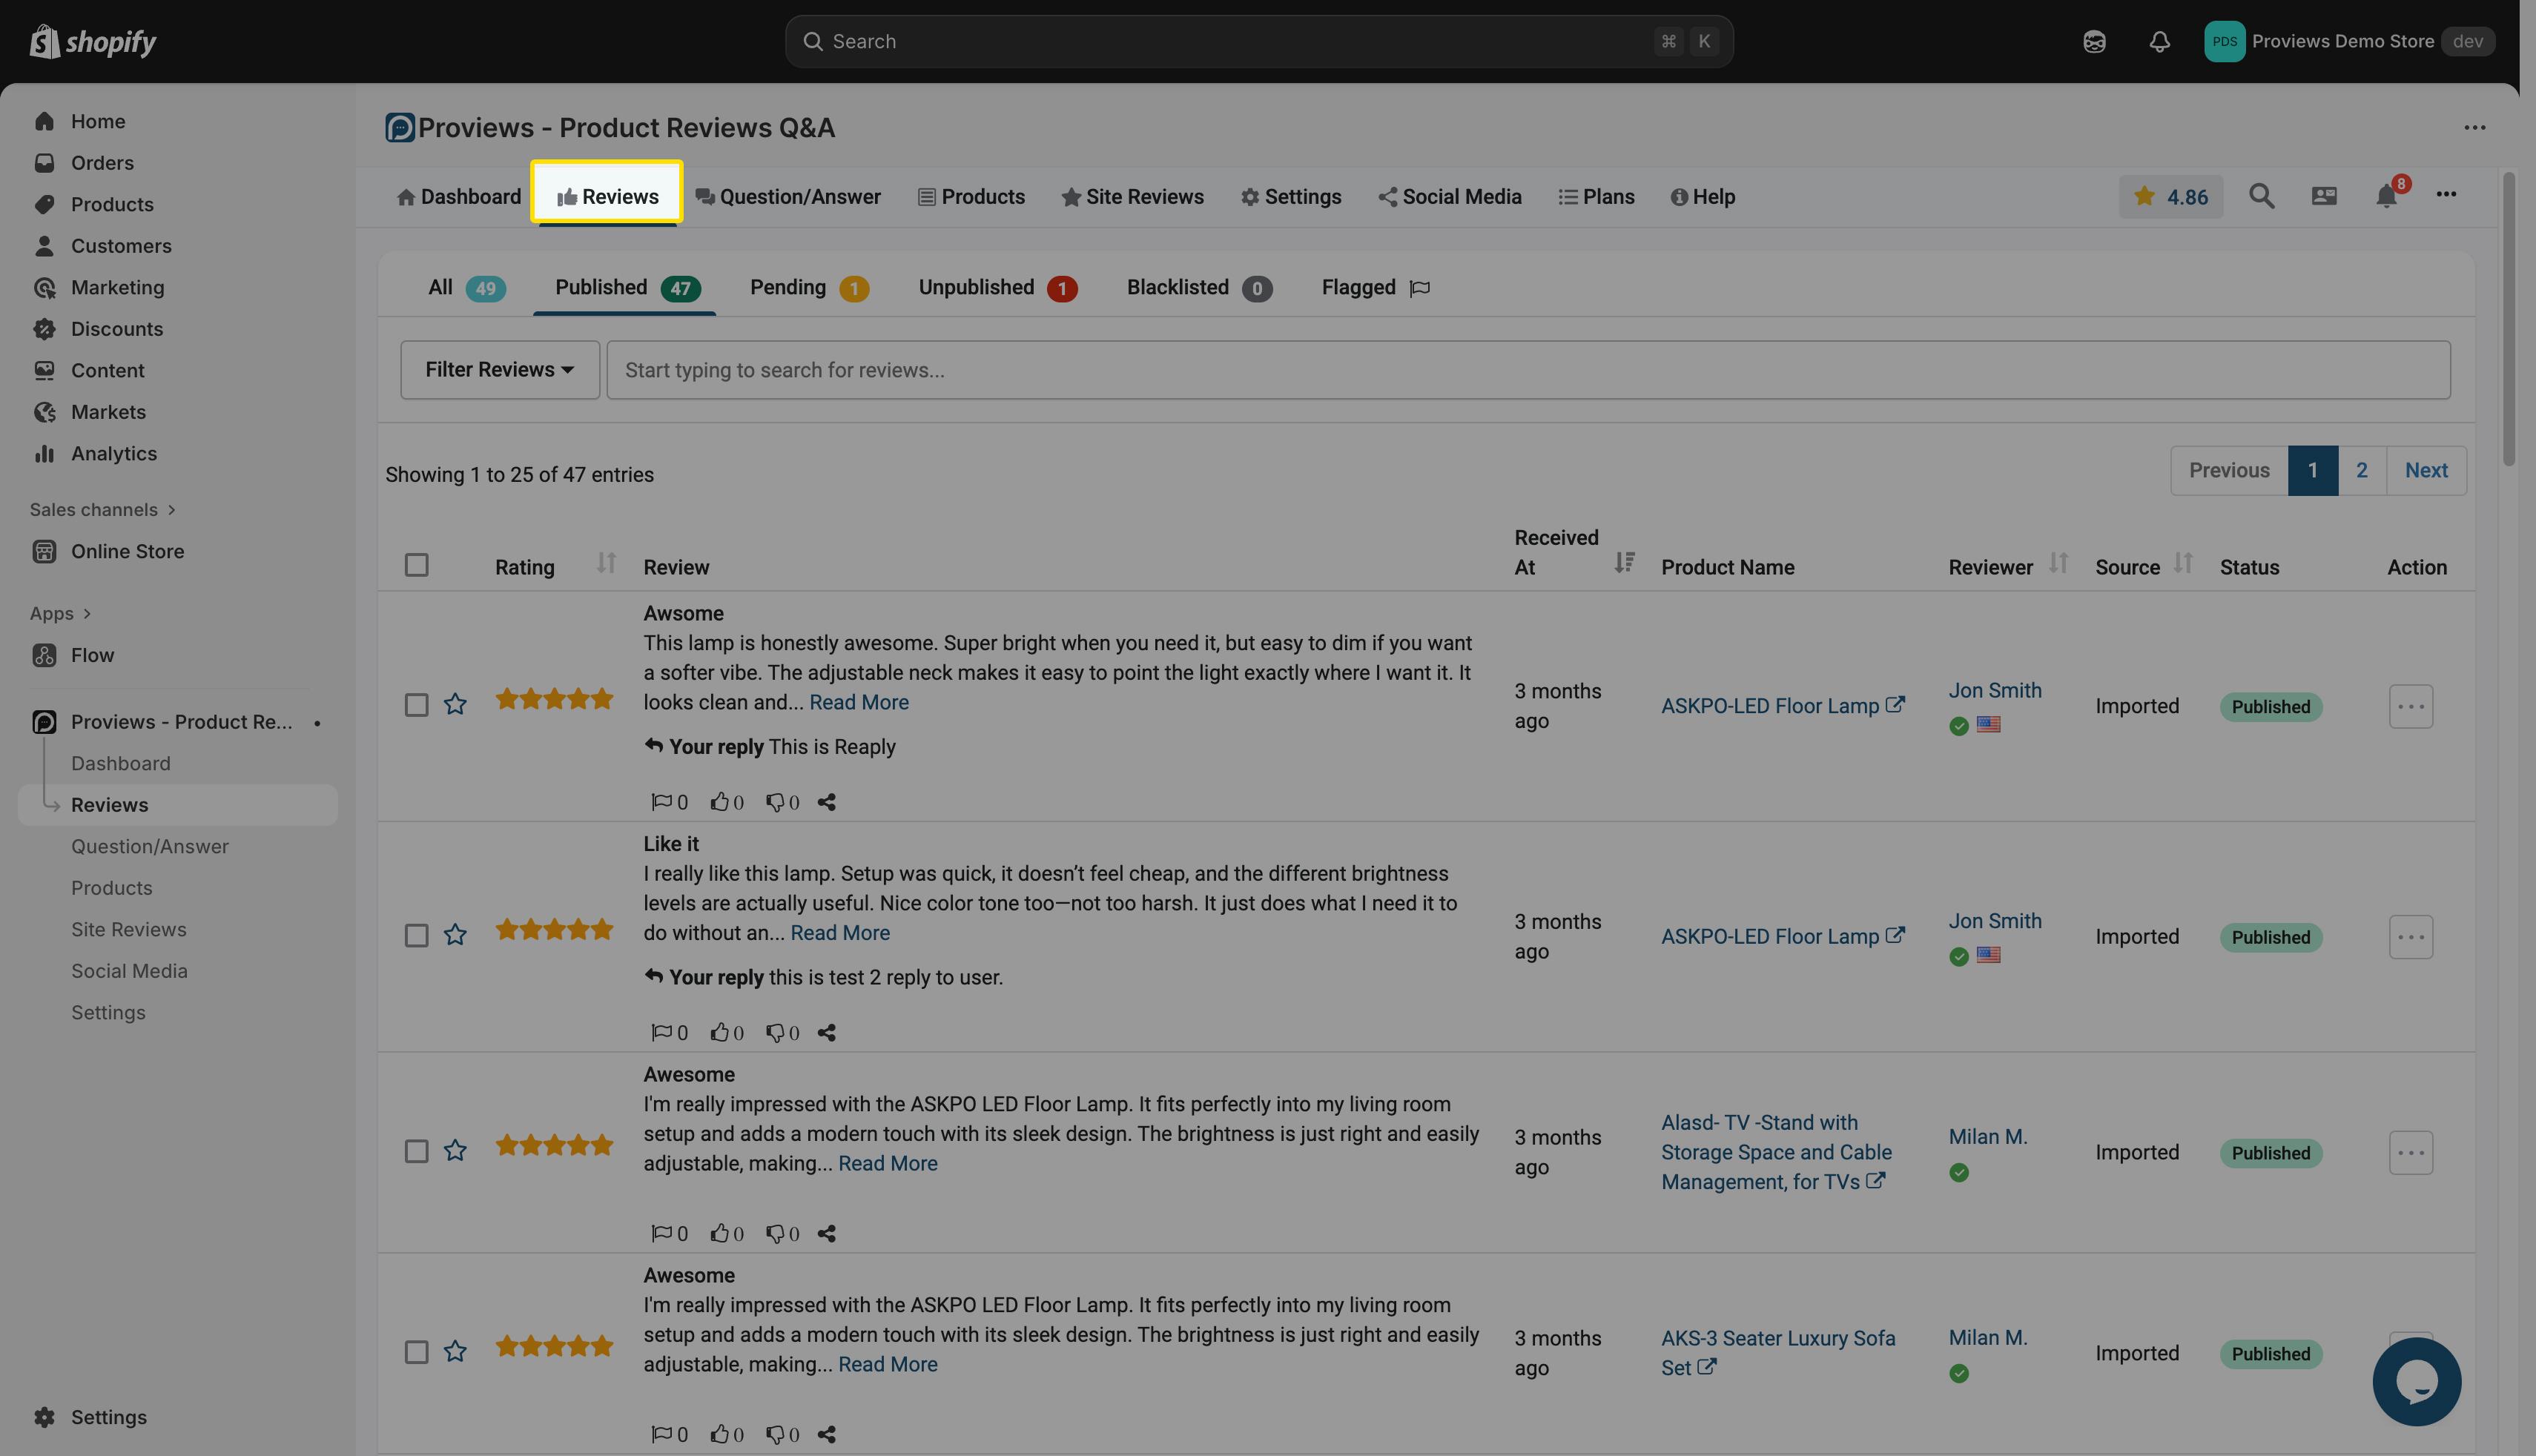Click thumbs-down icon on first Awesome review

pos(775,1233)
